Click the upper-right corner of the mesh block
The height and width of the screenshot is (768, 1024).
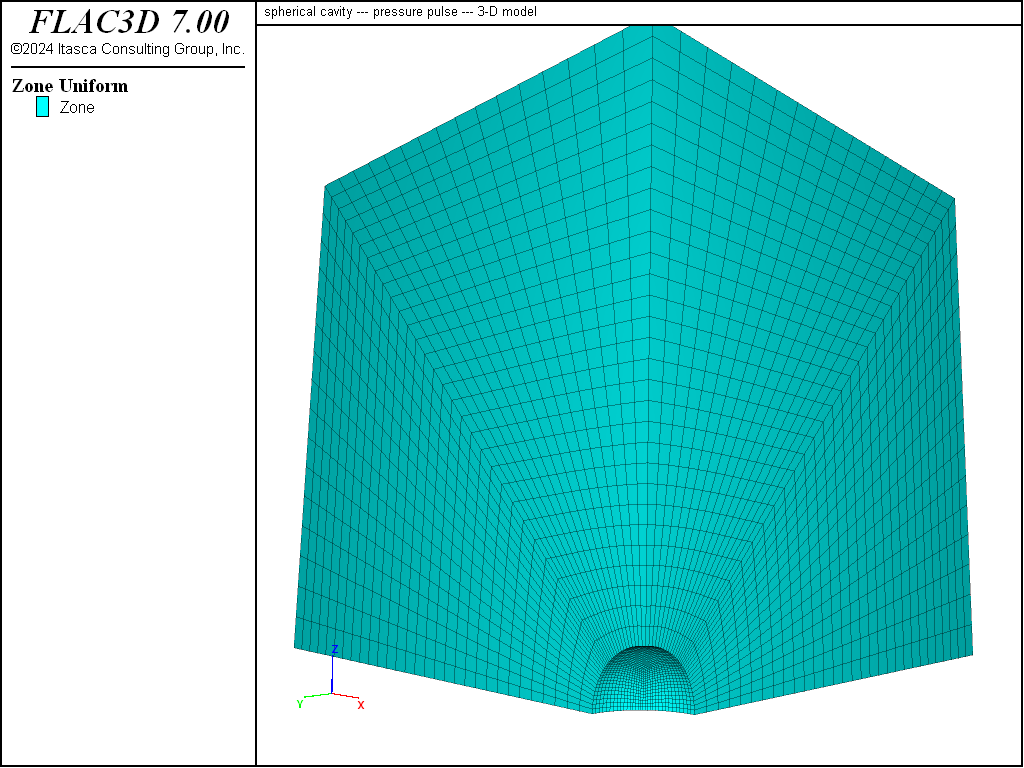point(954,199)
